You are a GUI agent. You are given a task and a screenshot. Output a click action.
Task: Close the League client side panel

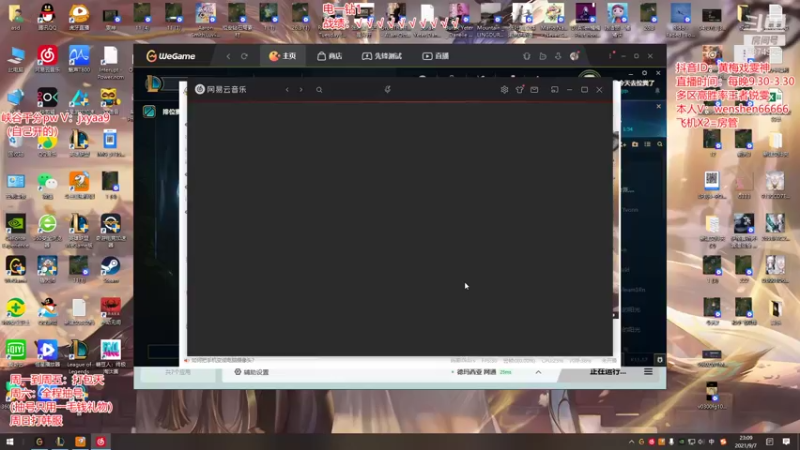[659, 106]
